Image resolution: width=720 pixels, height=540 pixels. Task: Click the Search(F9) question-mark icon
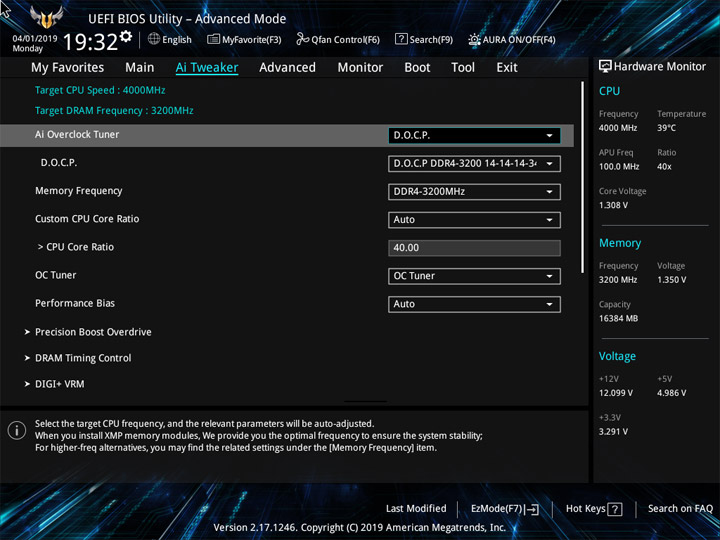click(401, 39)
